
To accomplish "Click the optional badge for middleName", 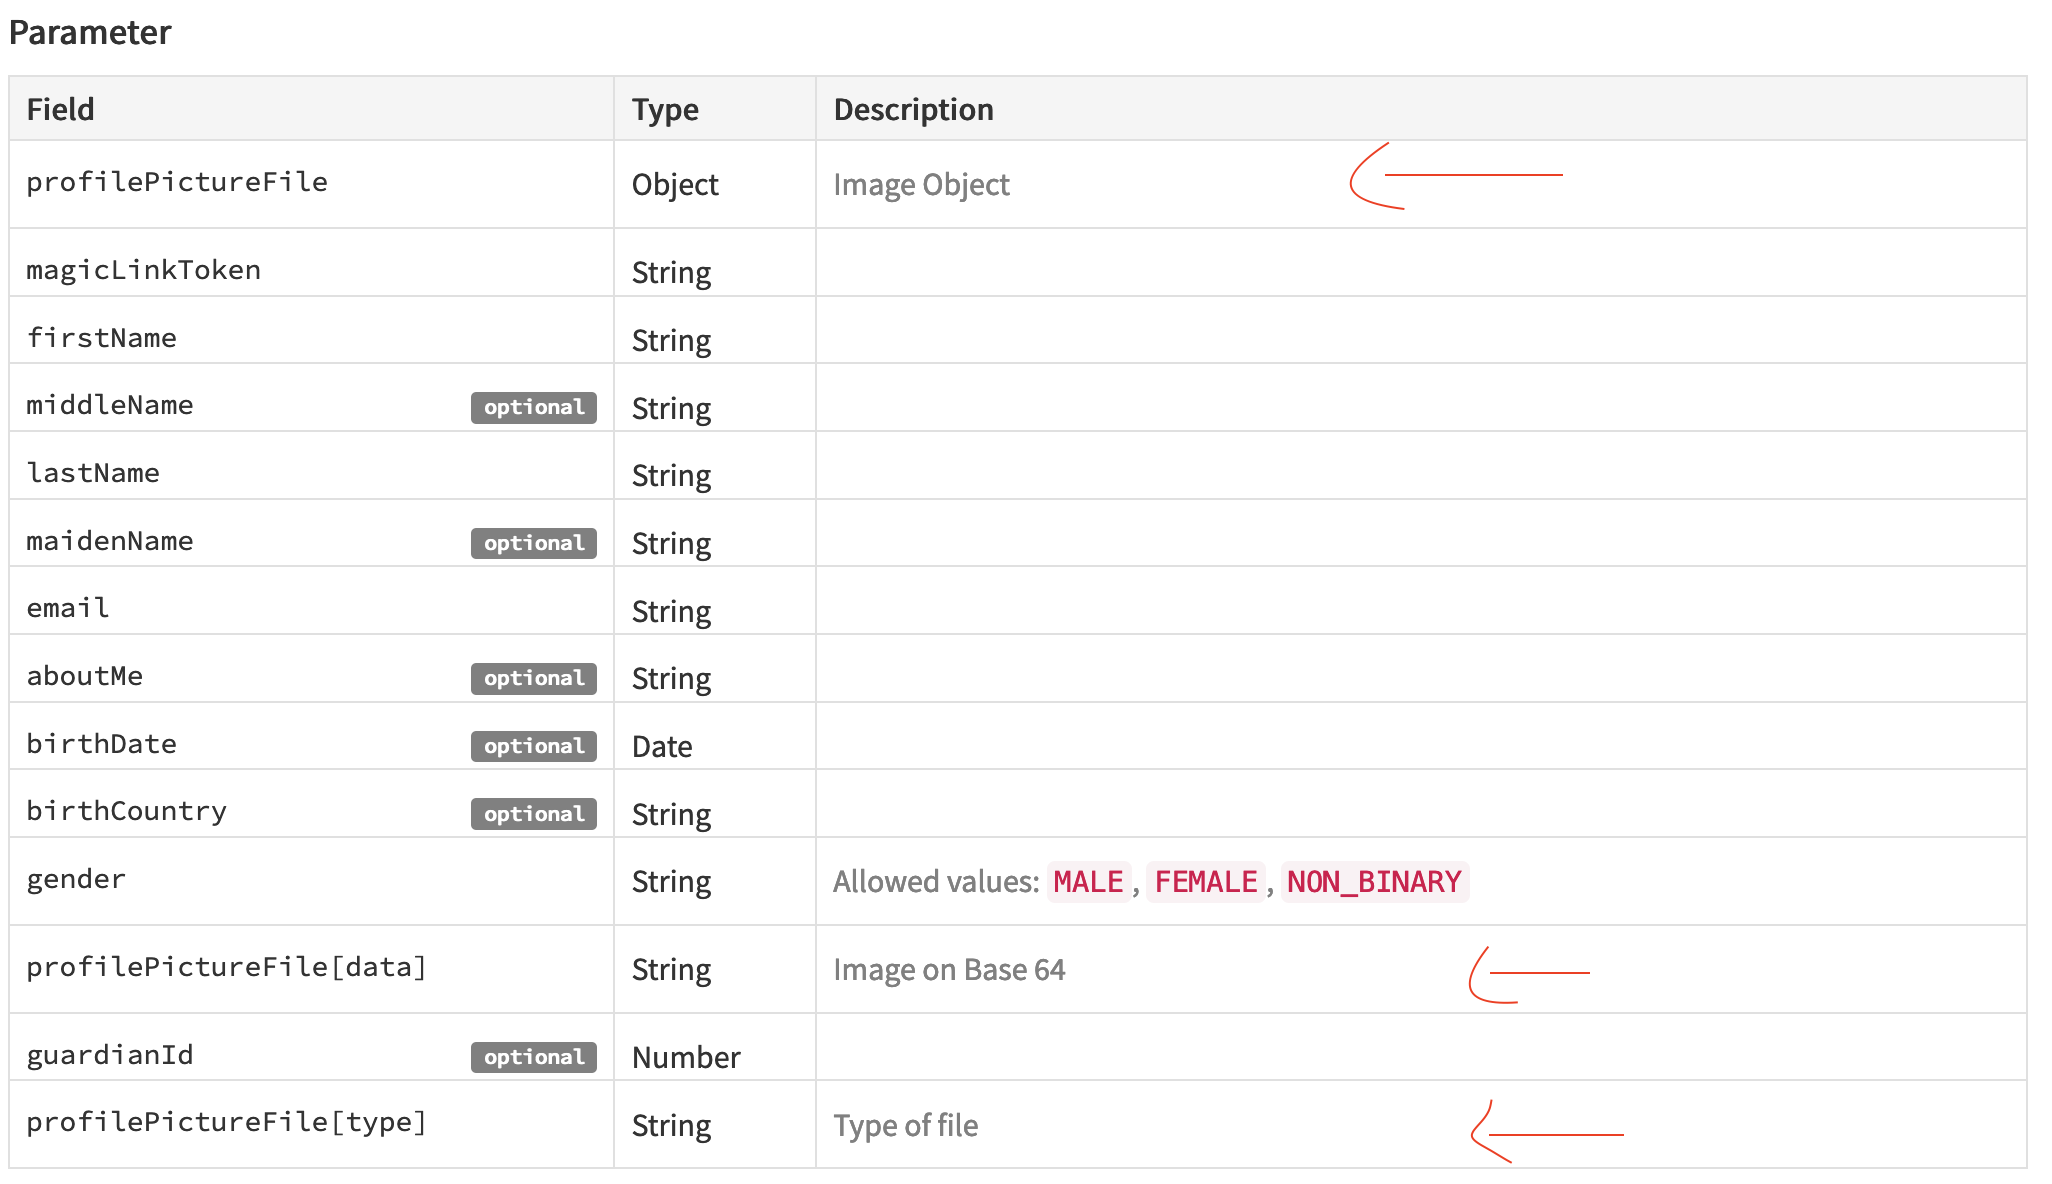I will 534,407.
